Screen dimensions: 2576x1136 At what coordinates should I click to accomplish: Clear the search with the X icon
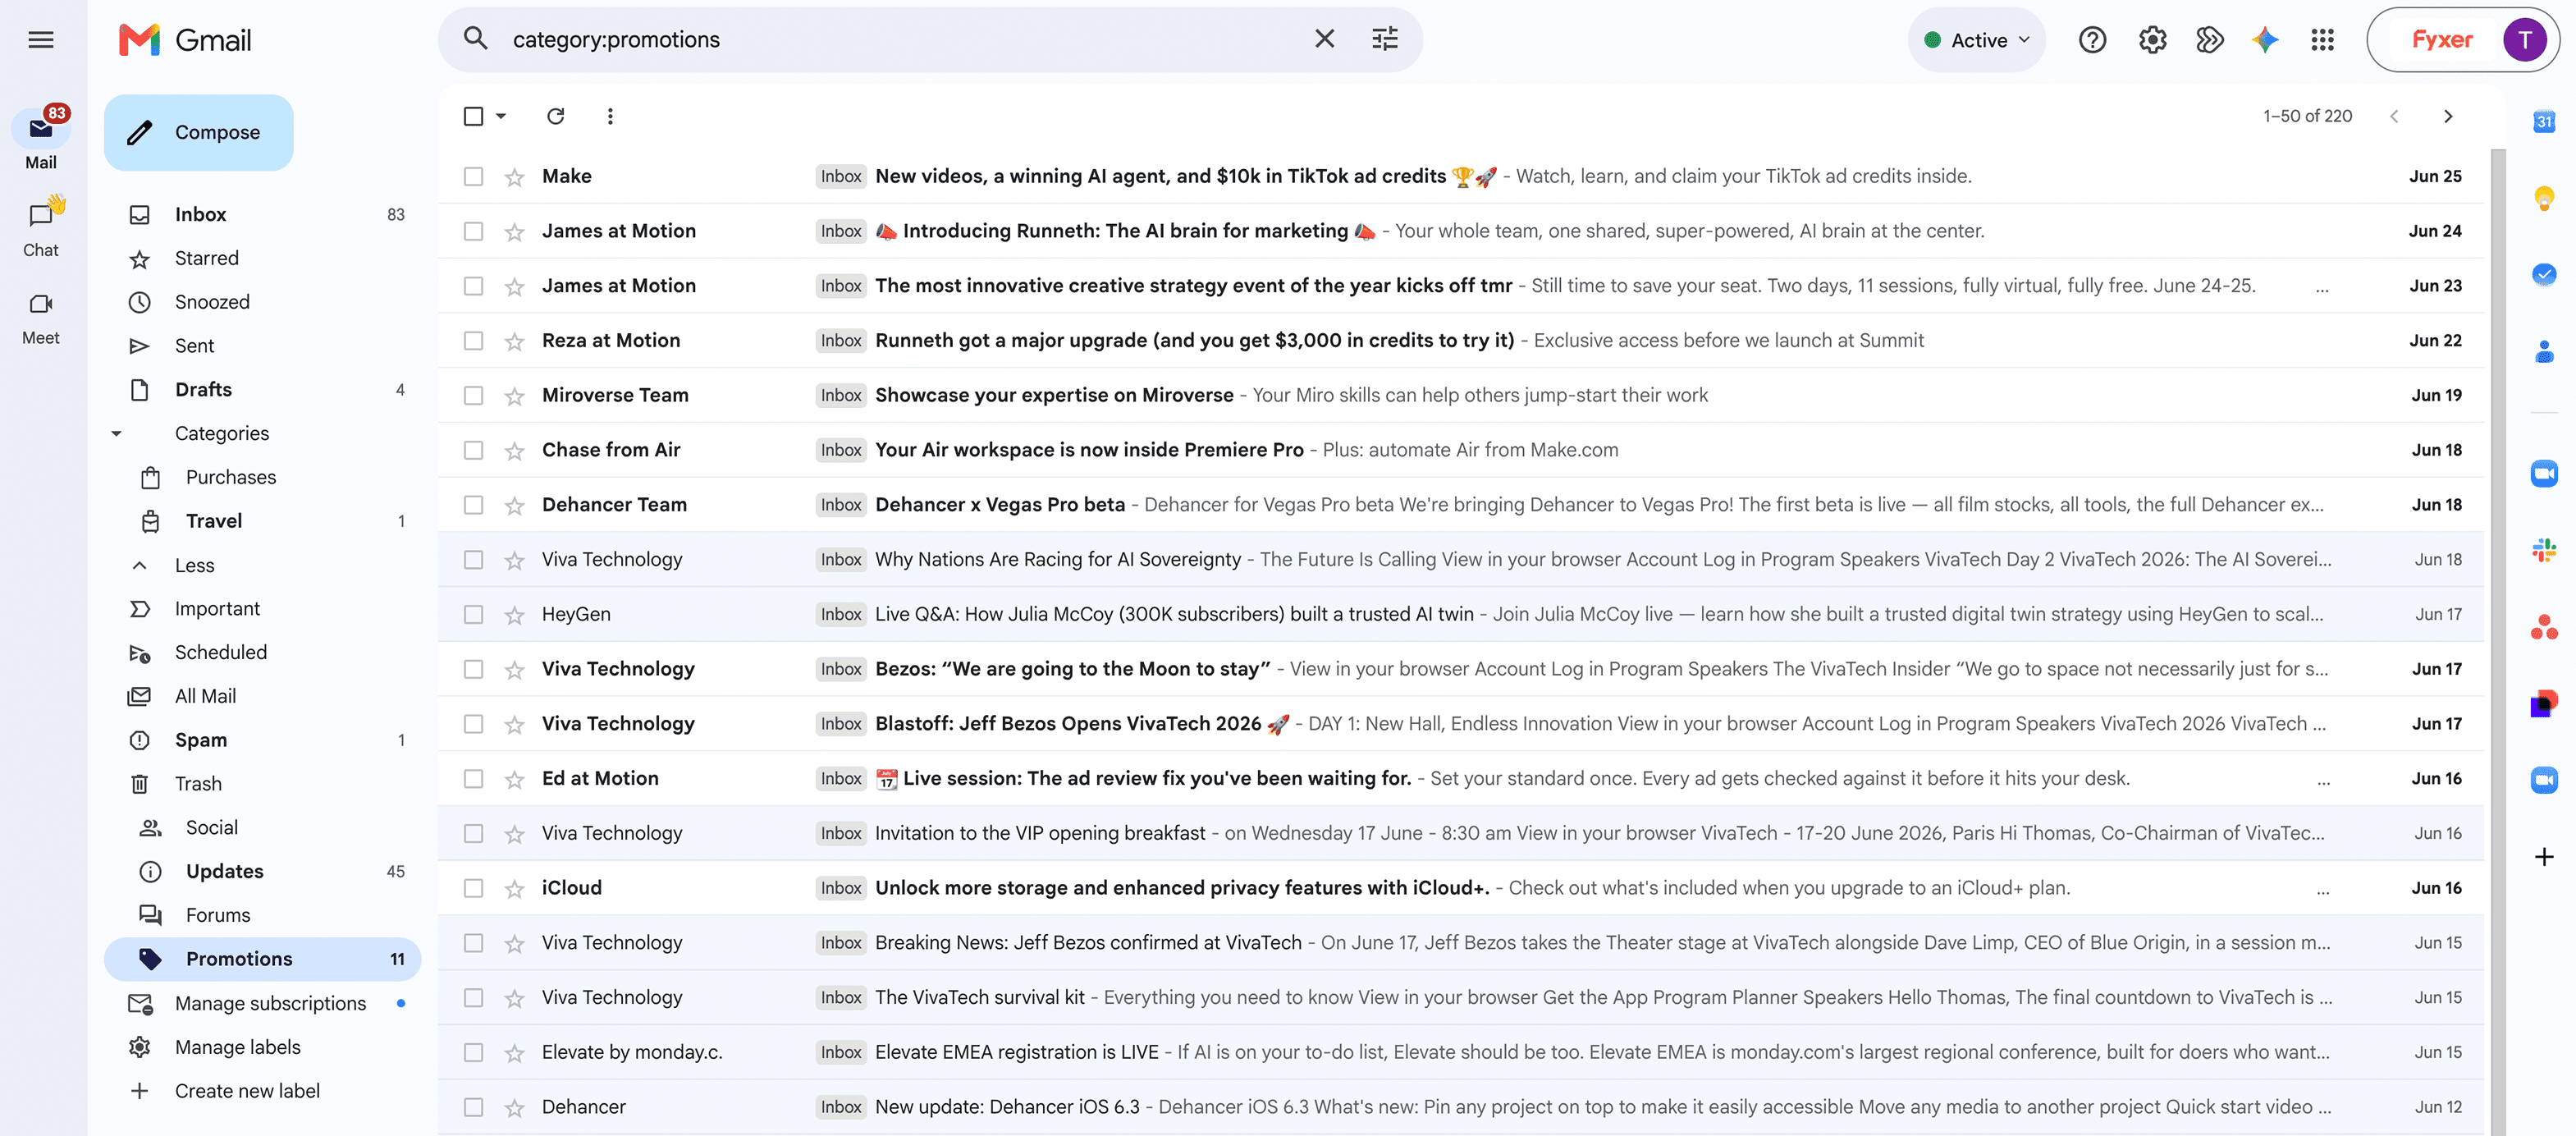coord(1324,39)
